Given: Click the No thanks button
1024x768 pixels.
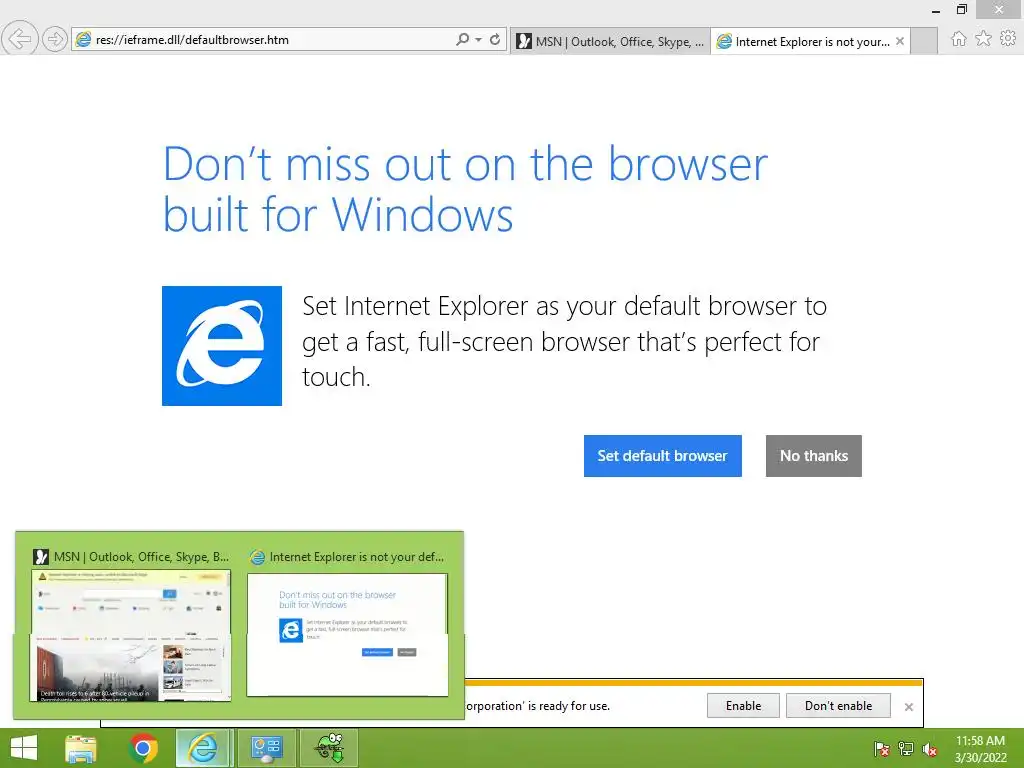Looking at the screenshot, I should coord(814,456).
